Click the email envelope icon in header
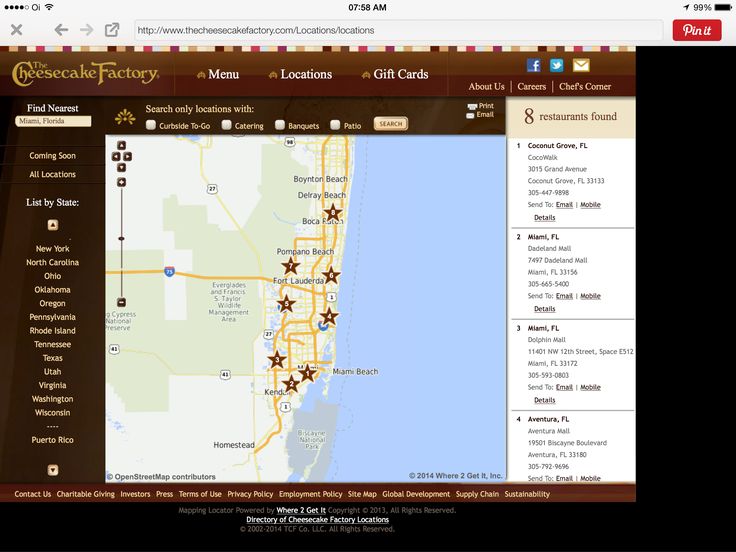 pos(581,65)
